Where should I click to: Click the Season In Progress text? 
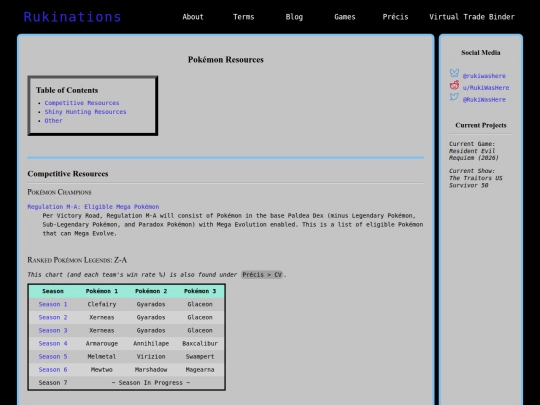click(x=151, y=383)
